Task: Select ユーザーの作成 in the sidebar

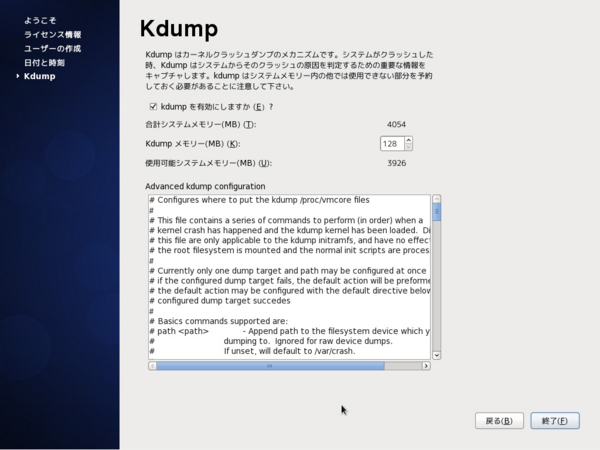Action: [52, 49]
